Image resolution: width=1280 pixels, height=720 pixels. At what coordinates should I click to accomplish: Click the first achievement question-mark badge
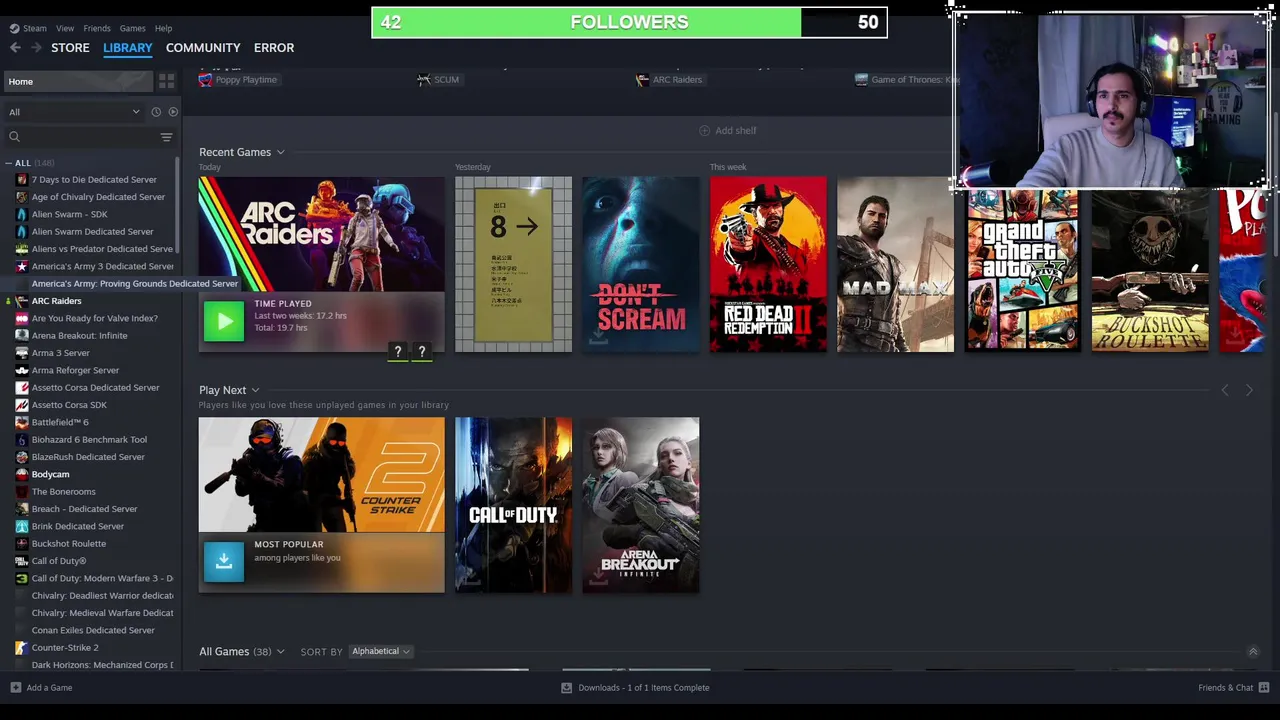(398, 351)
